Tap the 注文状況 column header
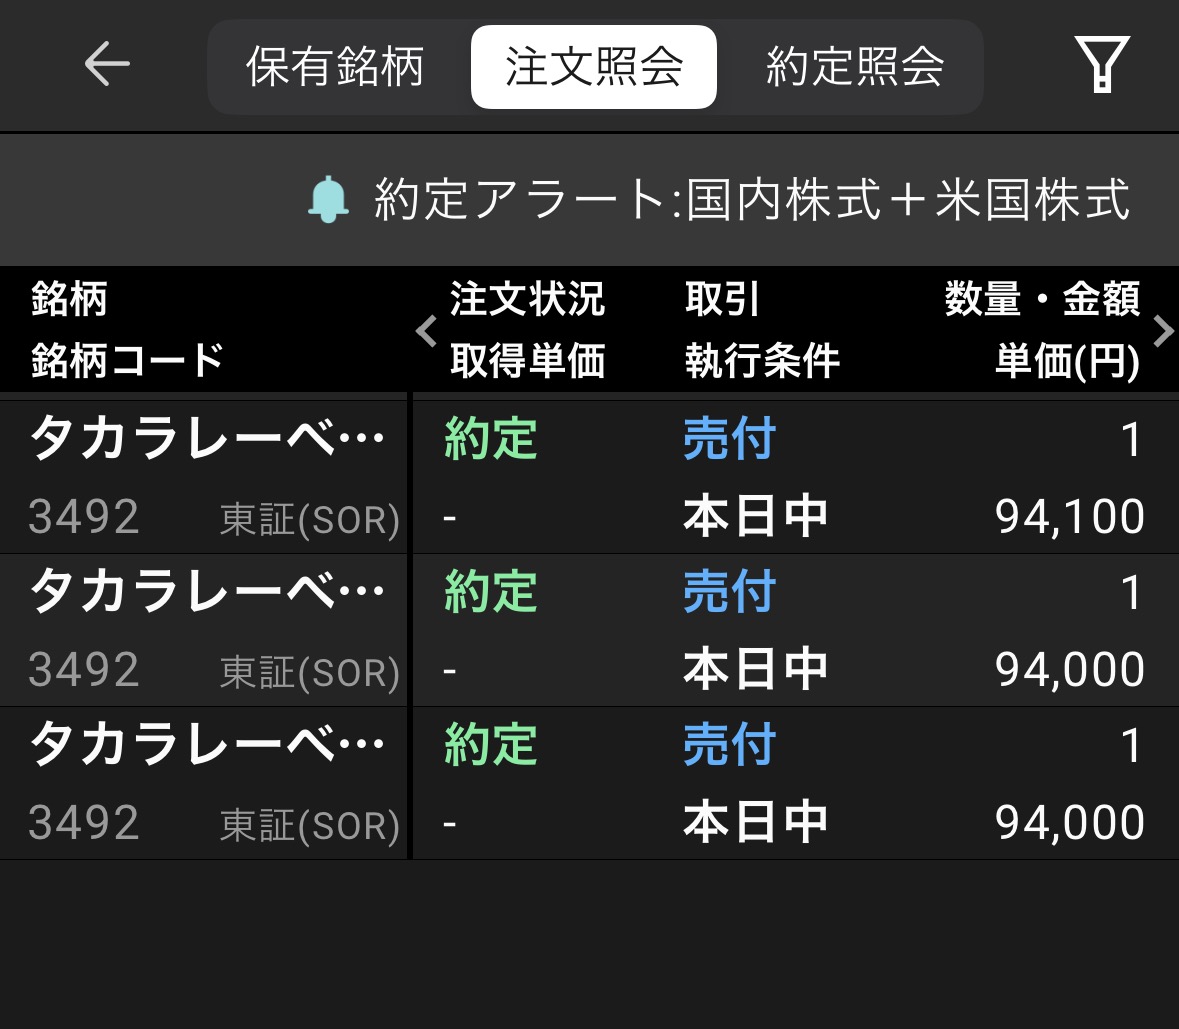Image resolution: width=1179 pixels, height=1029 pixels. (527, 299)
